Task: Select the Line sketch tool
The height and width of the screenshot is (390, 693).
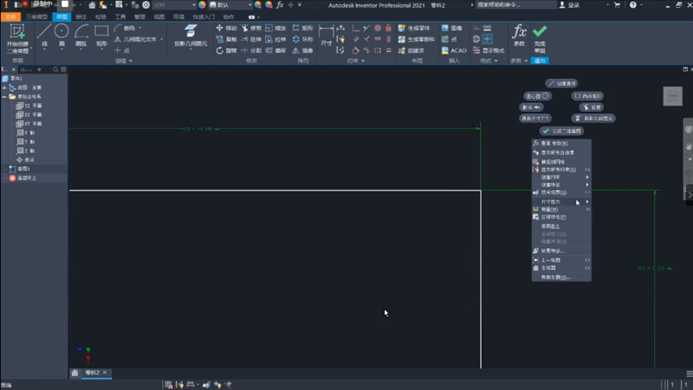Action: 44,36
